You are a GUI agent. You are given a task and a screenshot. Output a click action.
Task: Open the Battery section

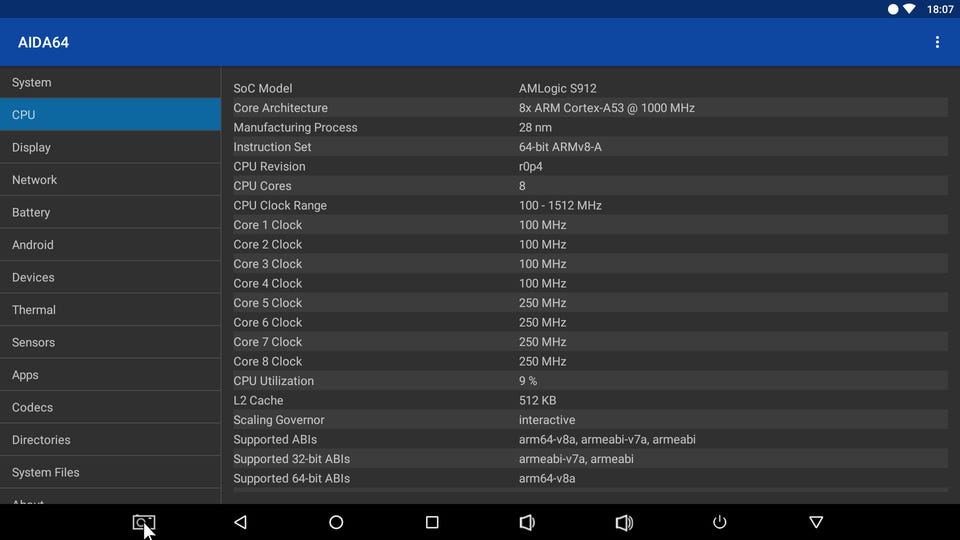[x=110, y=212]
